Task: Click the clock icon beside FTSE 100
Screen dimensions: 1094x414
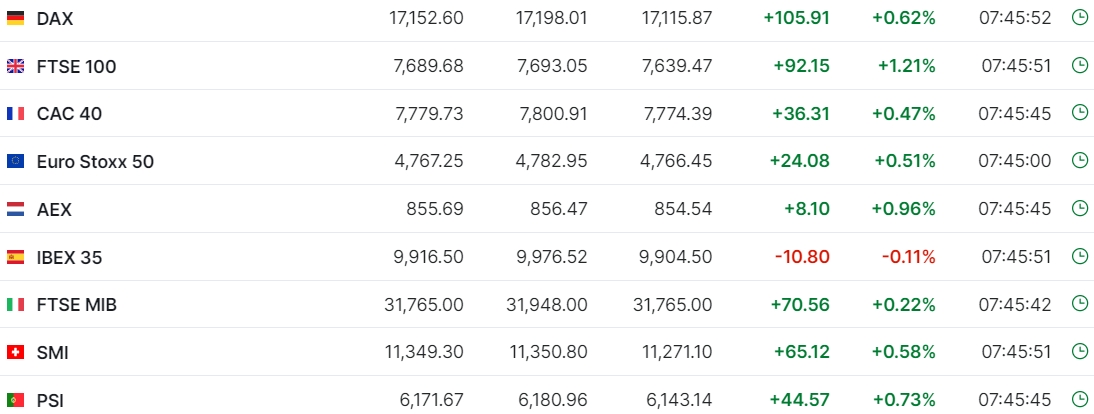Action: pos(1079,66)
